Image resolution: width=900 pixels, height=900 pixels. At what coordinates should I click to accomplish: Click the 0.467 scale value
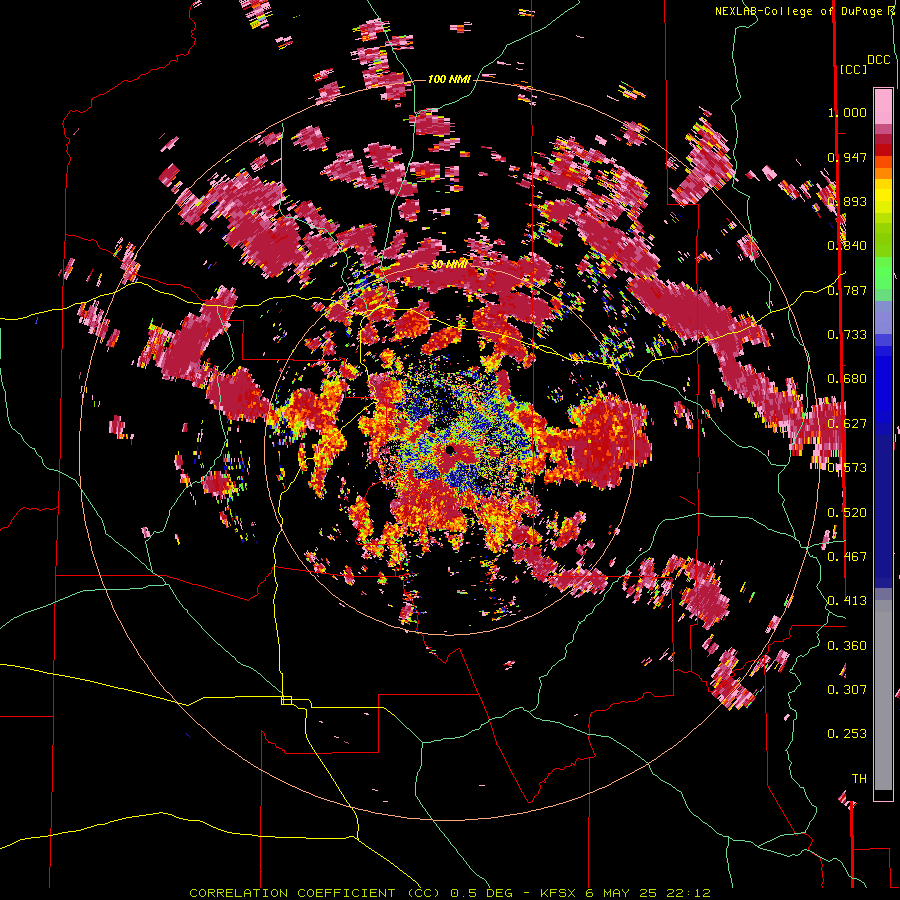click(x=847, y=557)
